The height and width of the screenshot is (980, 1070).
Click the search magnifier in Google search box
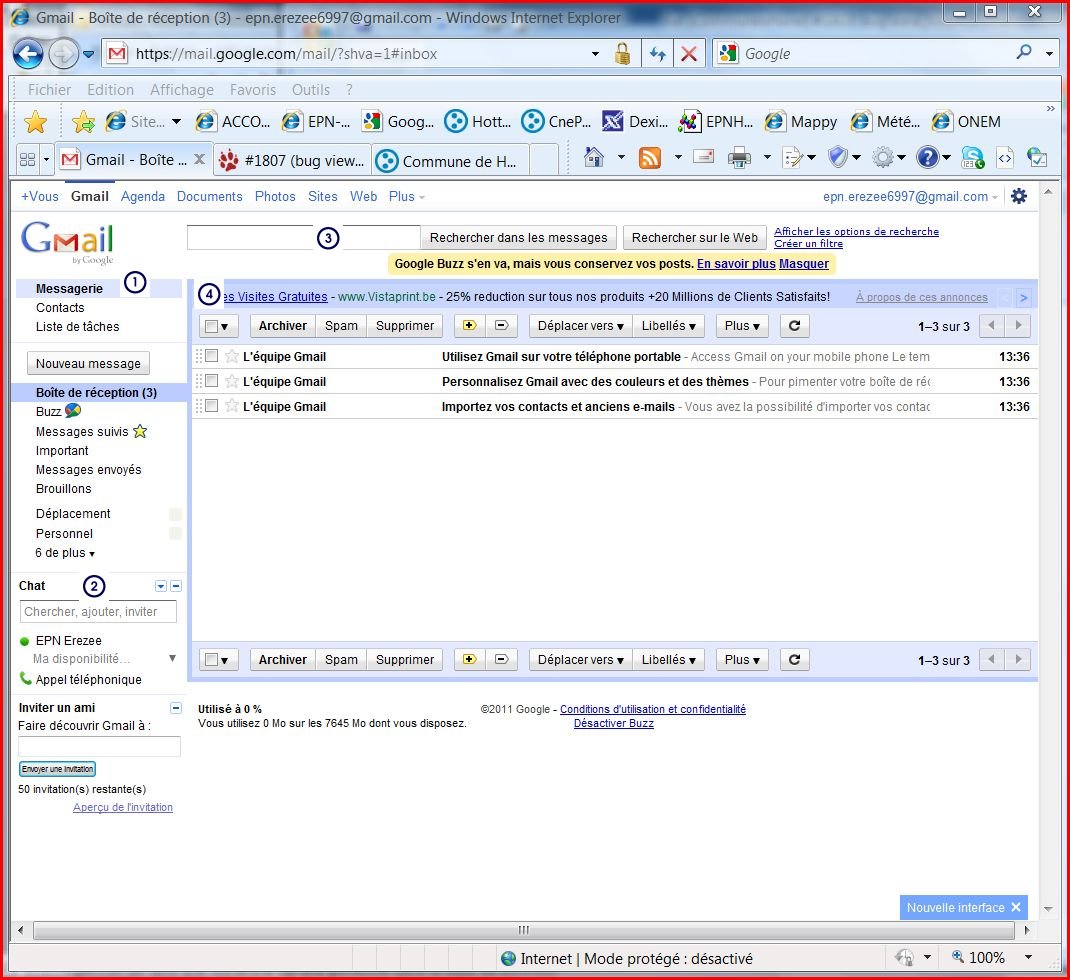[1024, 53]
